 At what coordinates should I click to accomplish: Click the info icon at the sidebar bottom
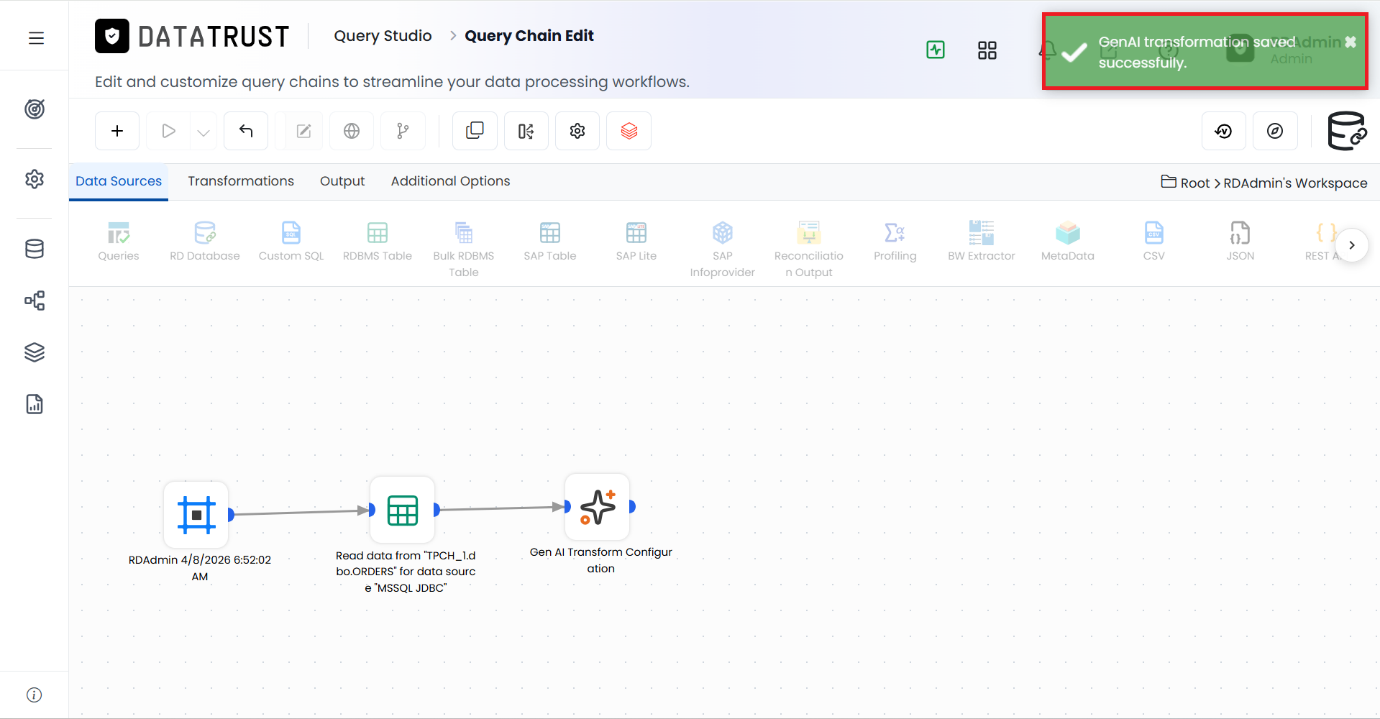pos(34,695)
